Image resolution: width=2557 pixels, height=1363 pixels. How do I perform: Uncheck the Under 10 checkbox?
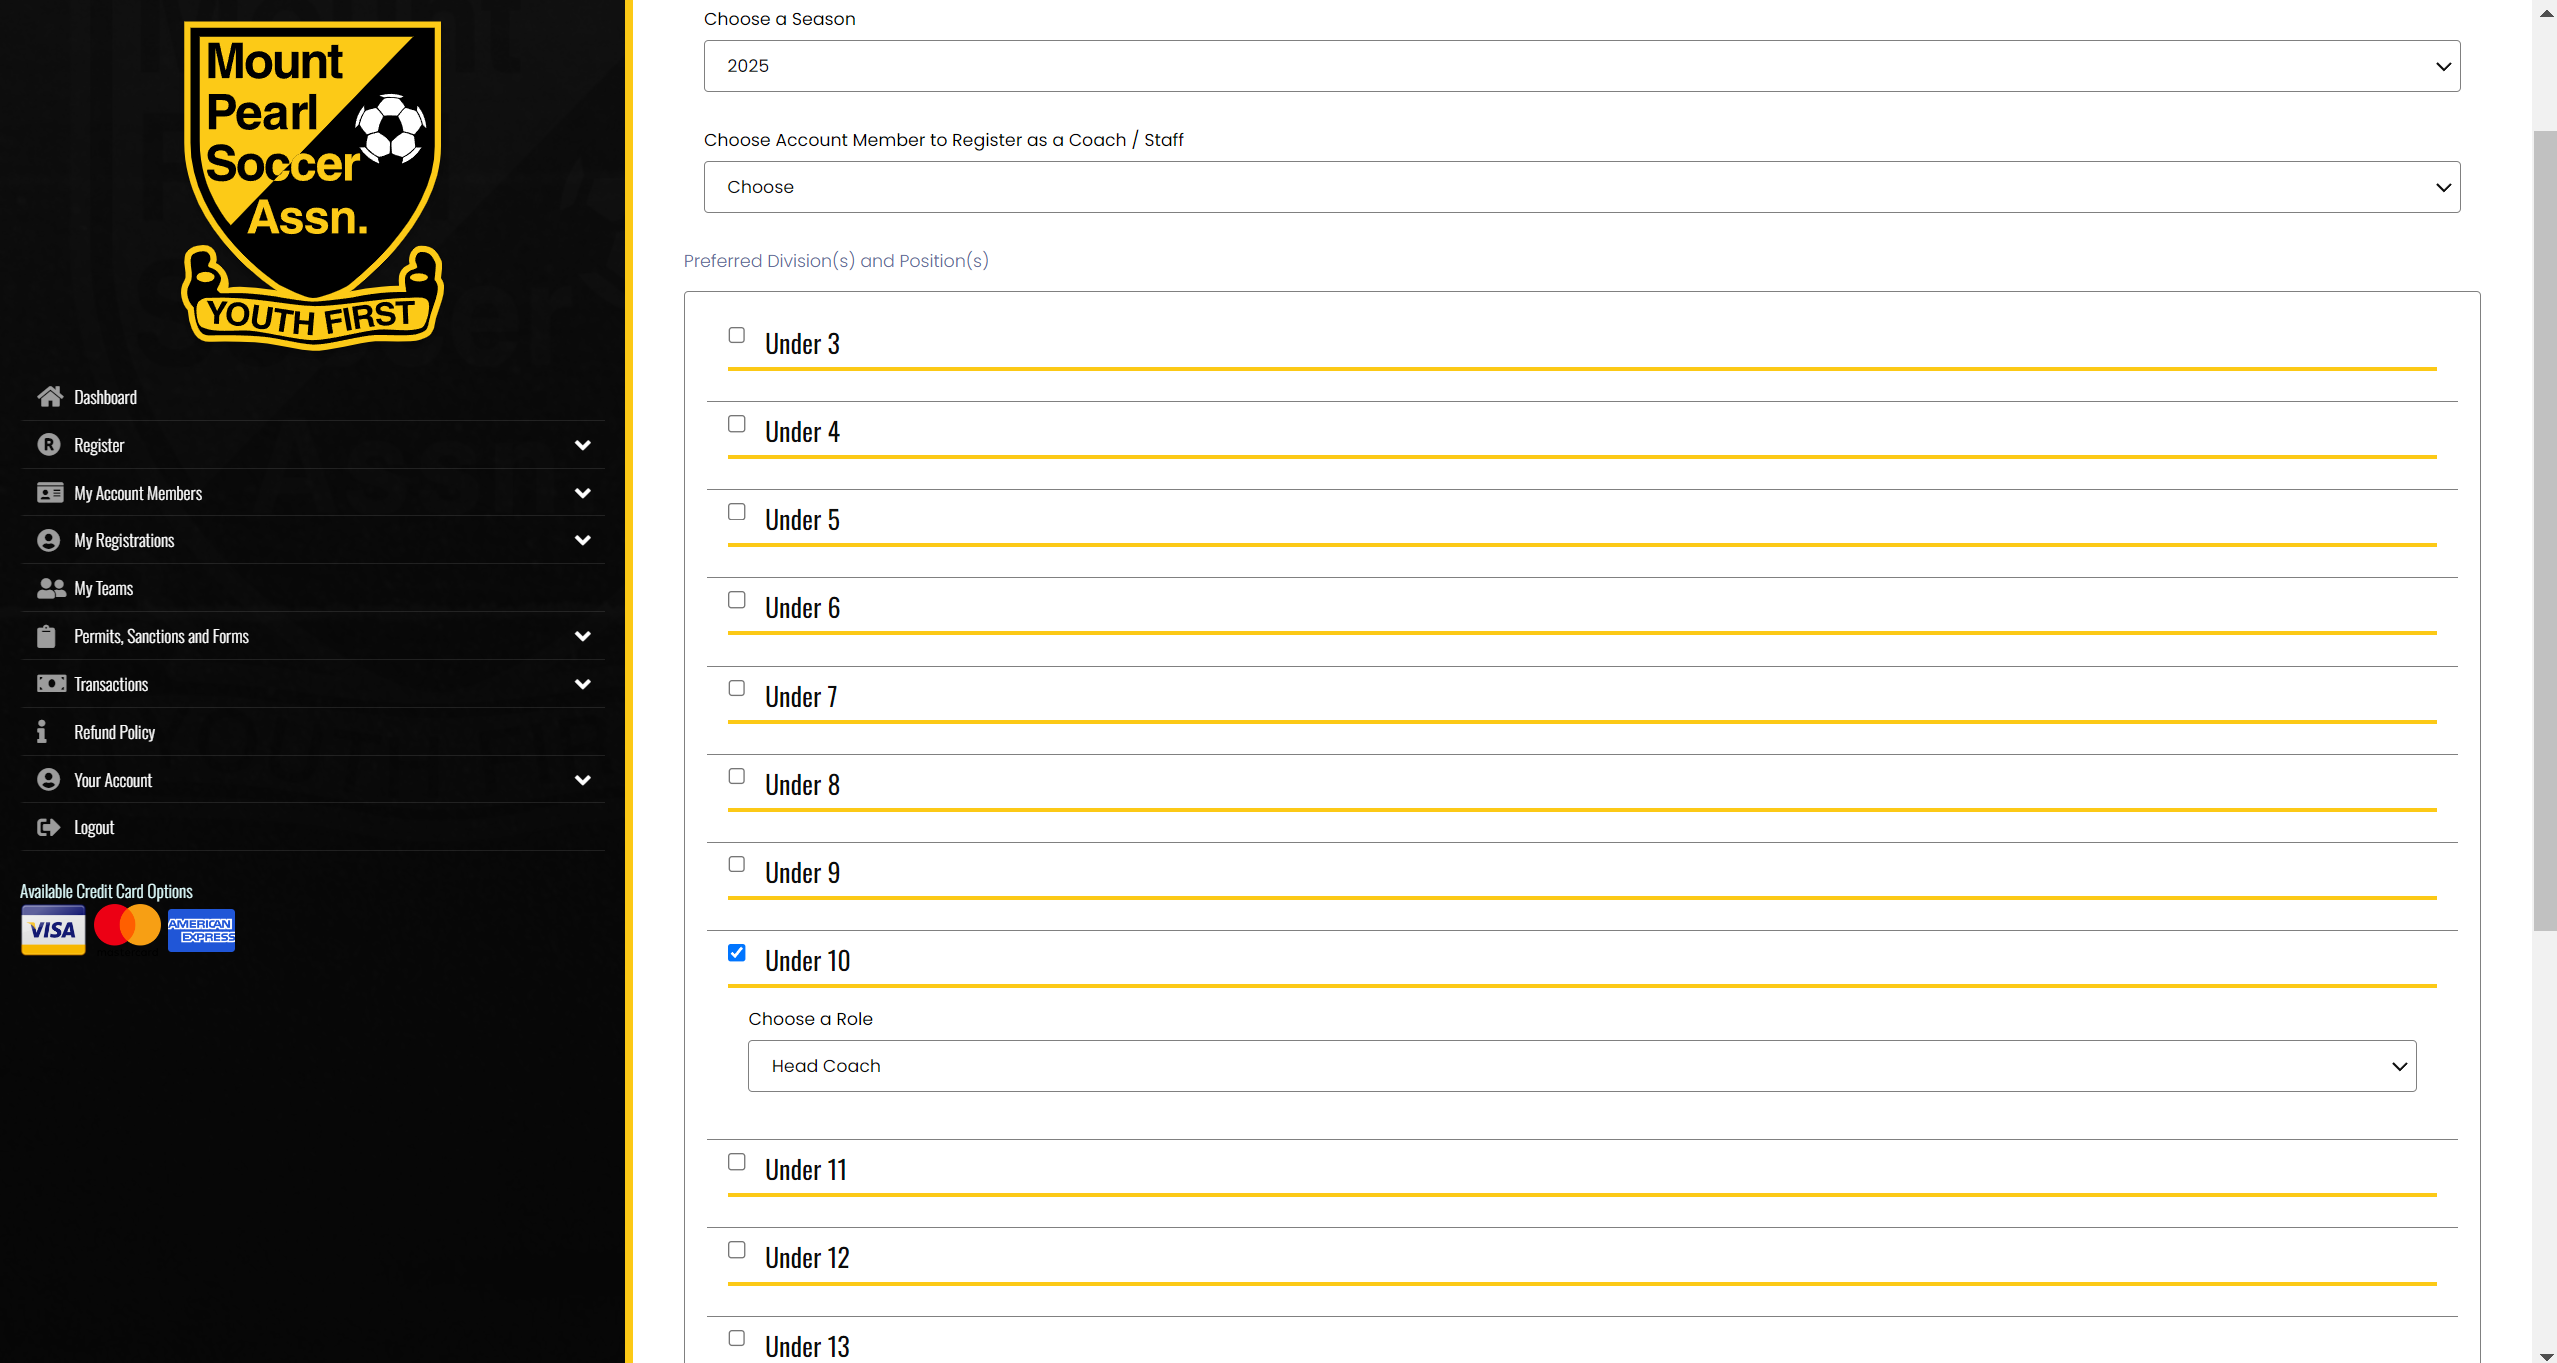737,953
